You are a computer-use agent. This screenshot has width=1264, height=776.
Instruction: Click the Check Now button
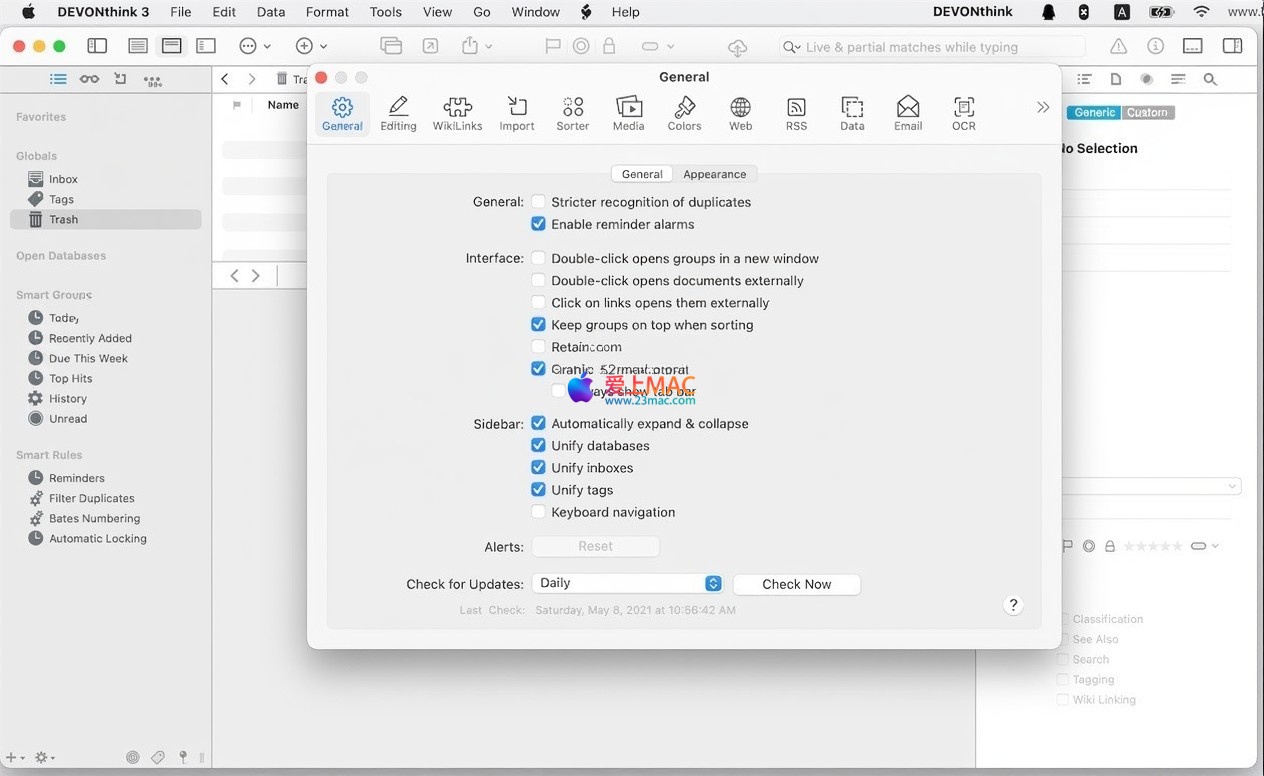[796, 584]
